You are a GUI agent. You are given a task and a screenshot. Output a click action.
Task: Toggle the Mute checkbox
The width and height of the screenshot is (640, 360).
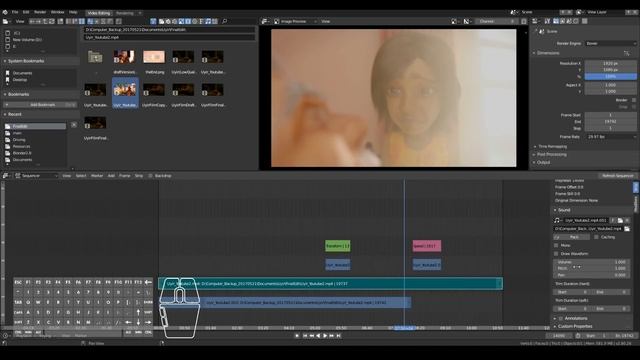click(x=556, y=246)
